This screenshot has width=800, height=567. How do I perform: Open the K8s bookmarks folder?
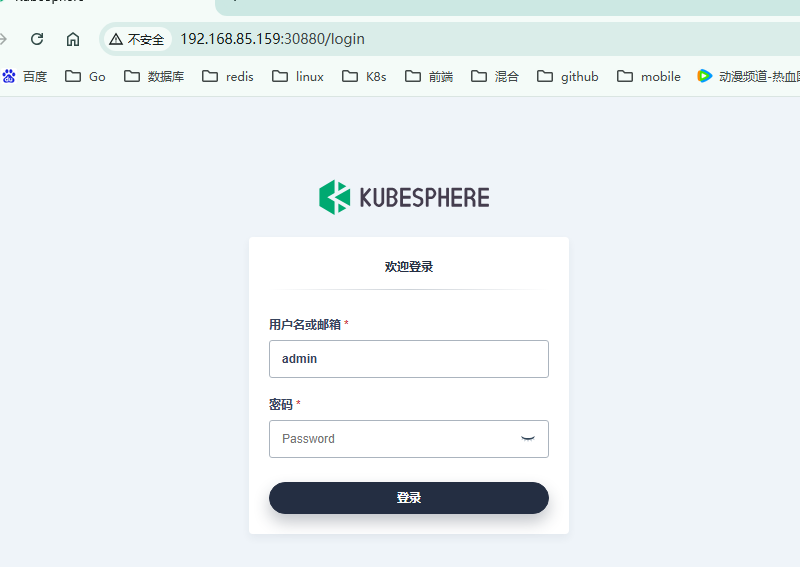[x=364, y=77]
